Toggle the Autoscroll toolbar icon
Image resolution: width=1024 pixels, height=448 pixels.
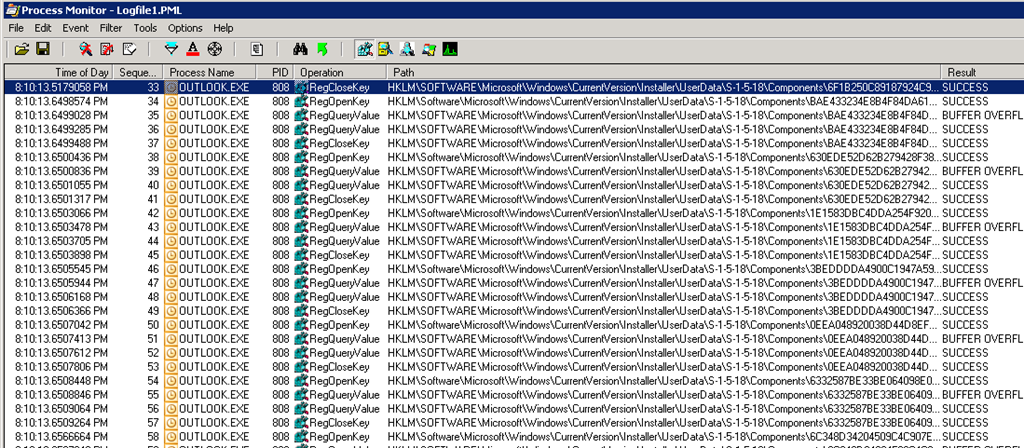(x=108, y=48)
